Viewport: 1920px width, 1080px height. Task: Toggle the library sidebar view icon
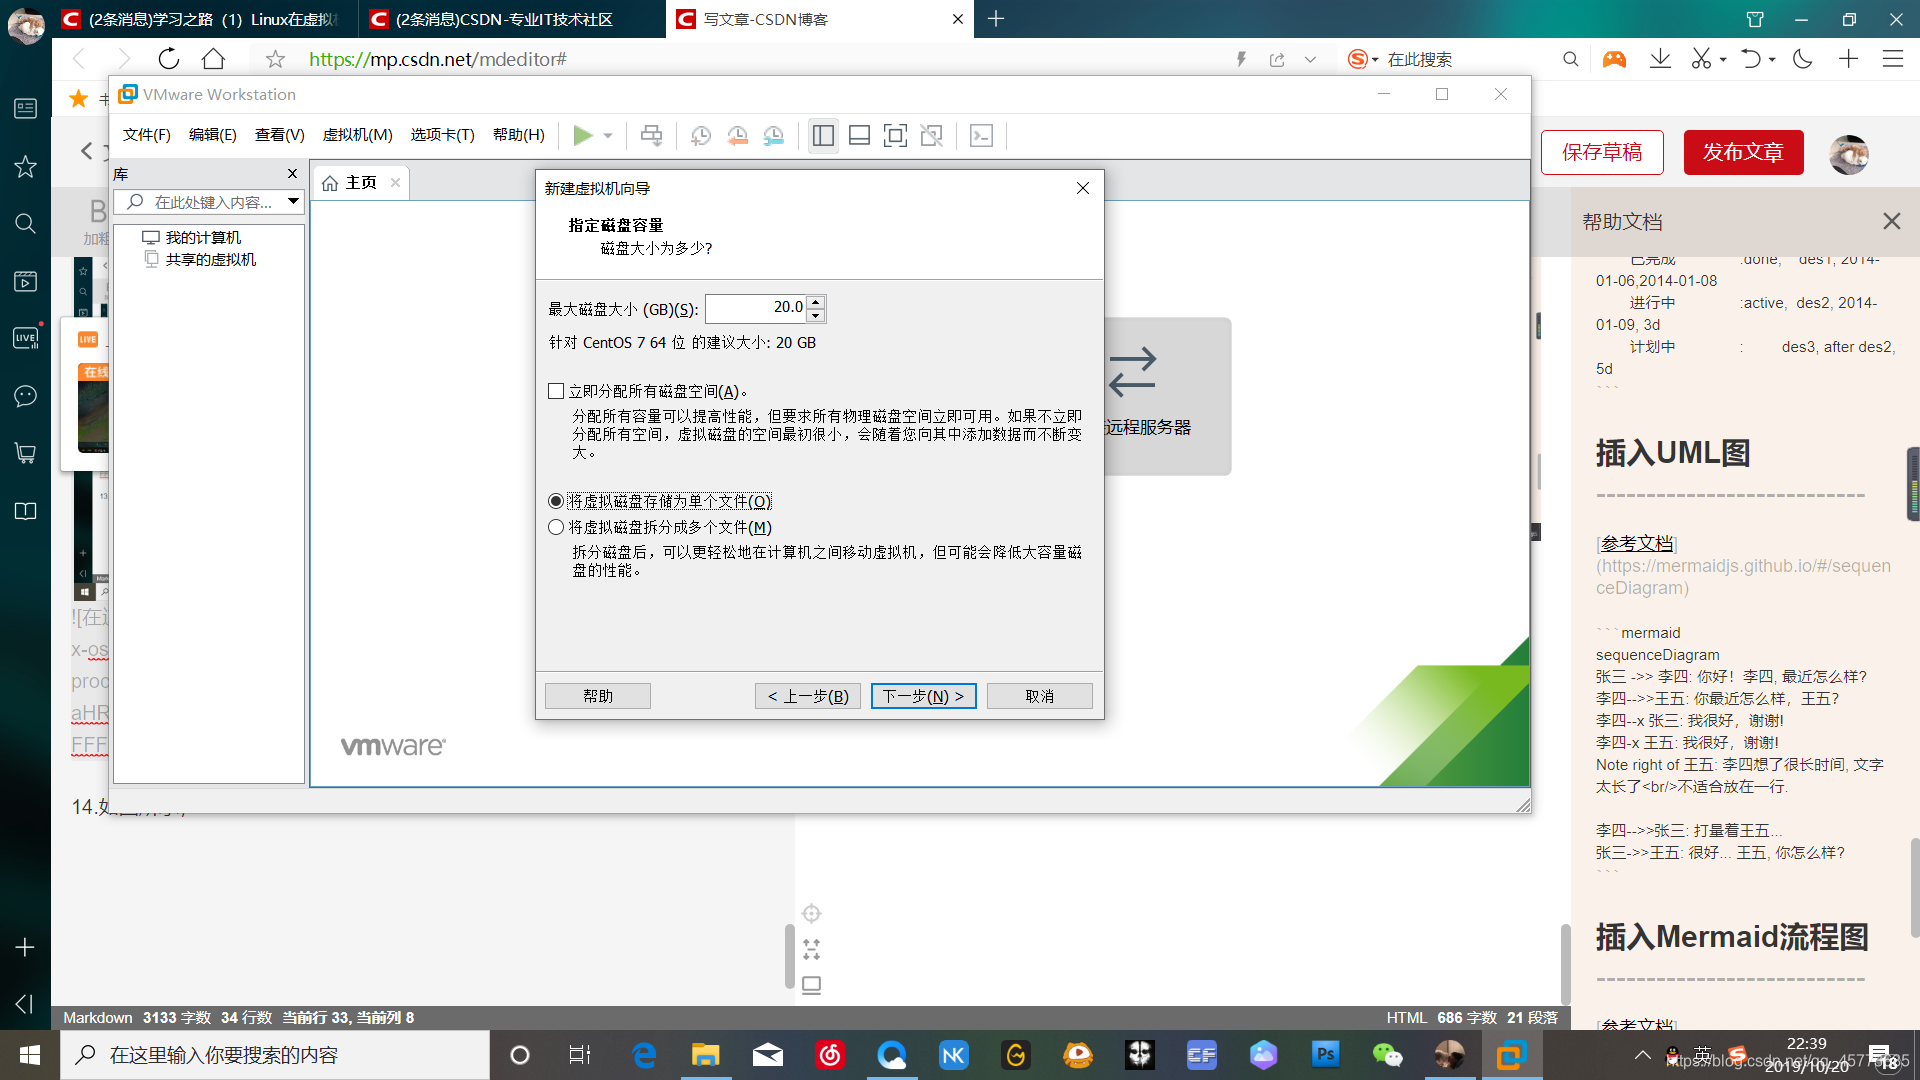click(823, 135)
